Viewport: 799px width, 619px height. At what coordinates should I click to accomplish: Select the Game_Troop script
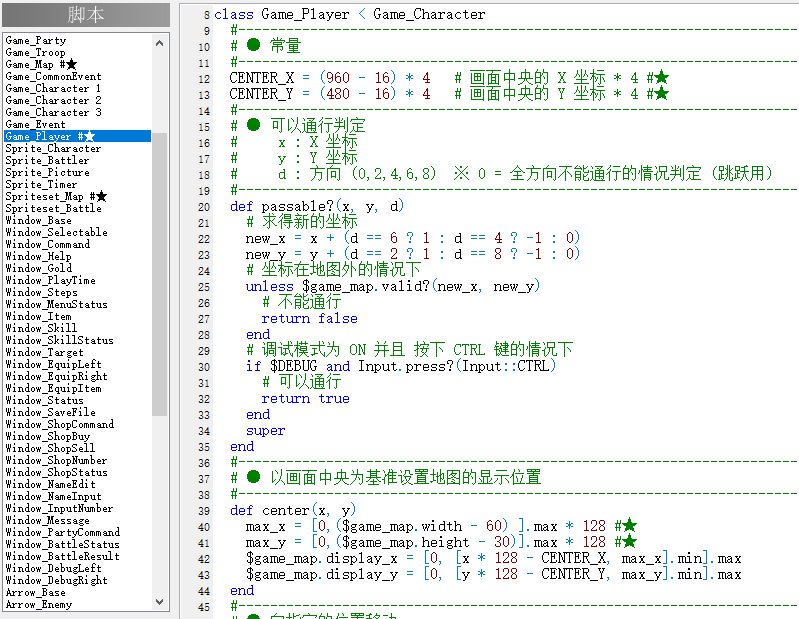(x=35, y=52)
